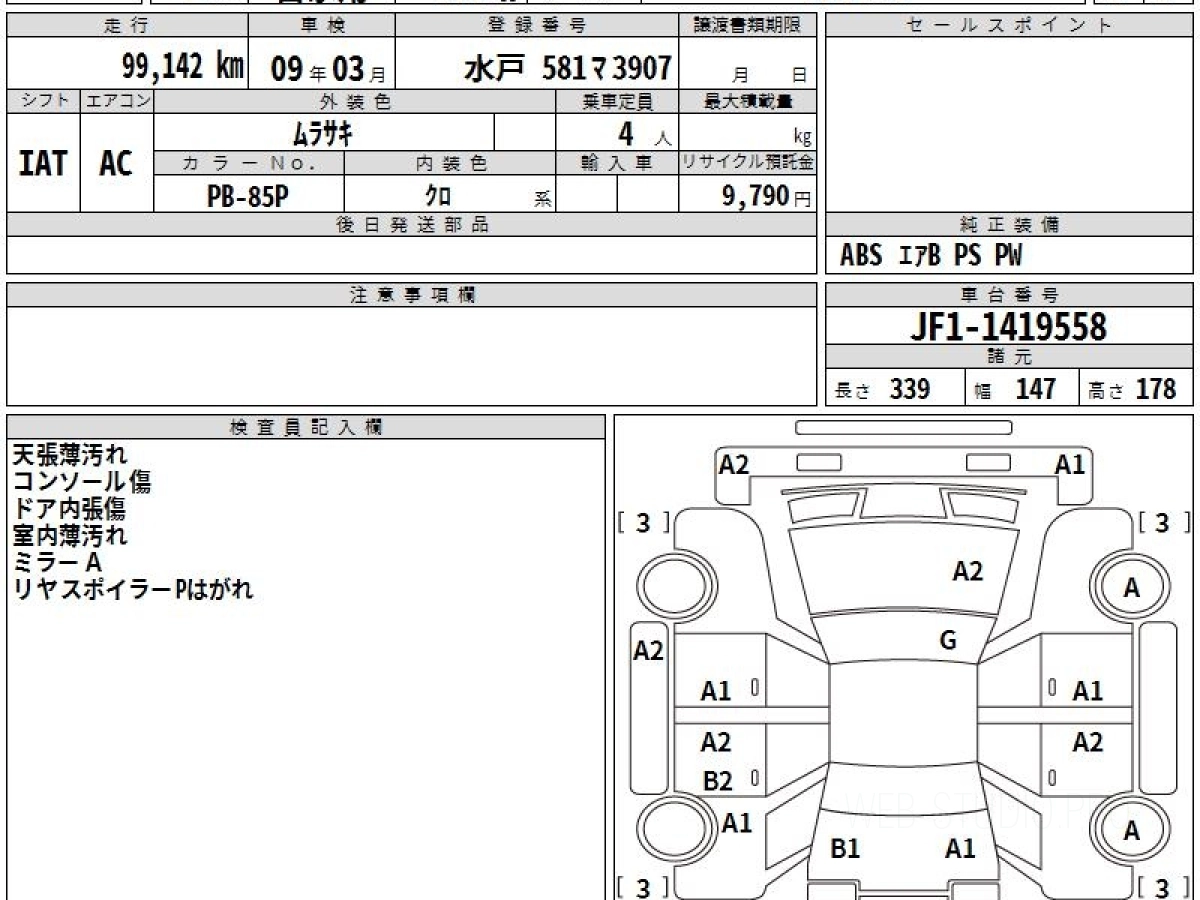Click the 検査員記入欄 header bar
This screenshot has height=900, width=1200.
[x=306, y=426]
